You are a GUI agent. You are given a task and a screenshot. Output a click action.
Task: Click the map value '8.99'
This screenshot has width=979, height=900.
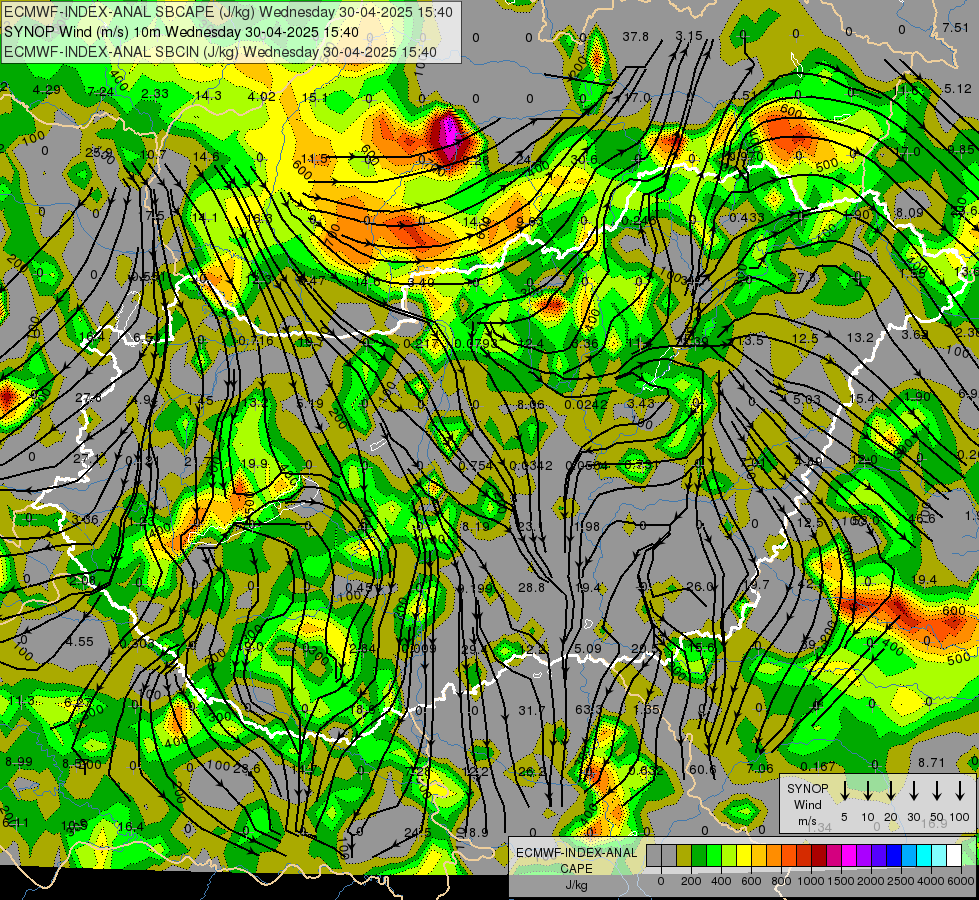coord(19,762)
